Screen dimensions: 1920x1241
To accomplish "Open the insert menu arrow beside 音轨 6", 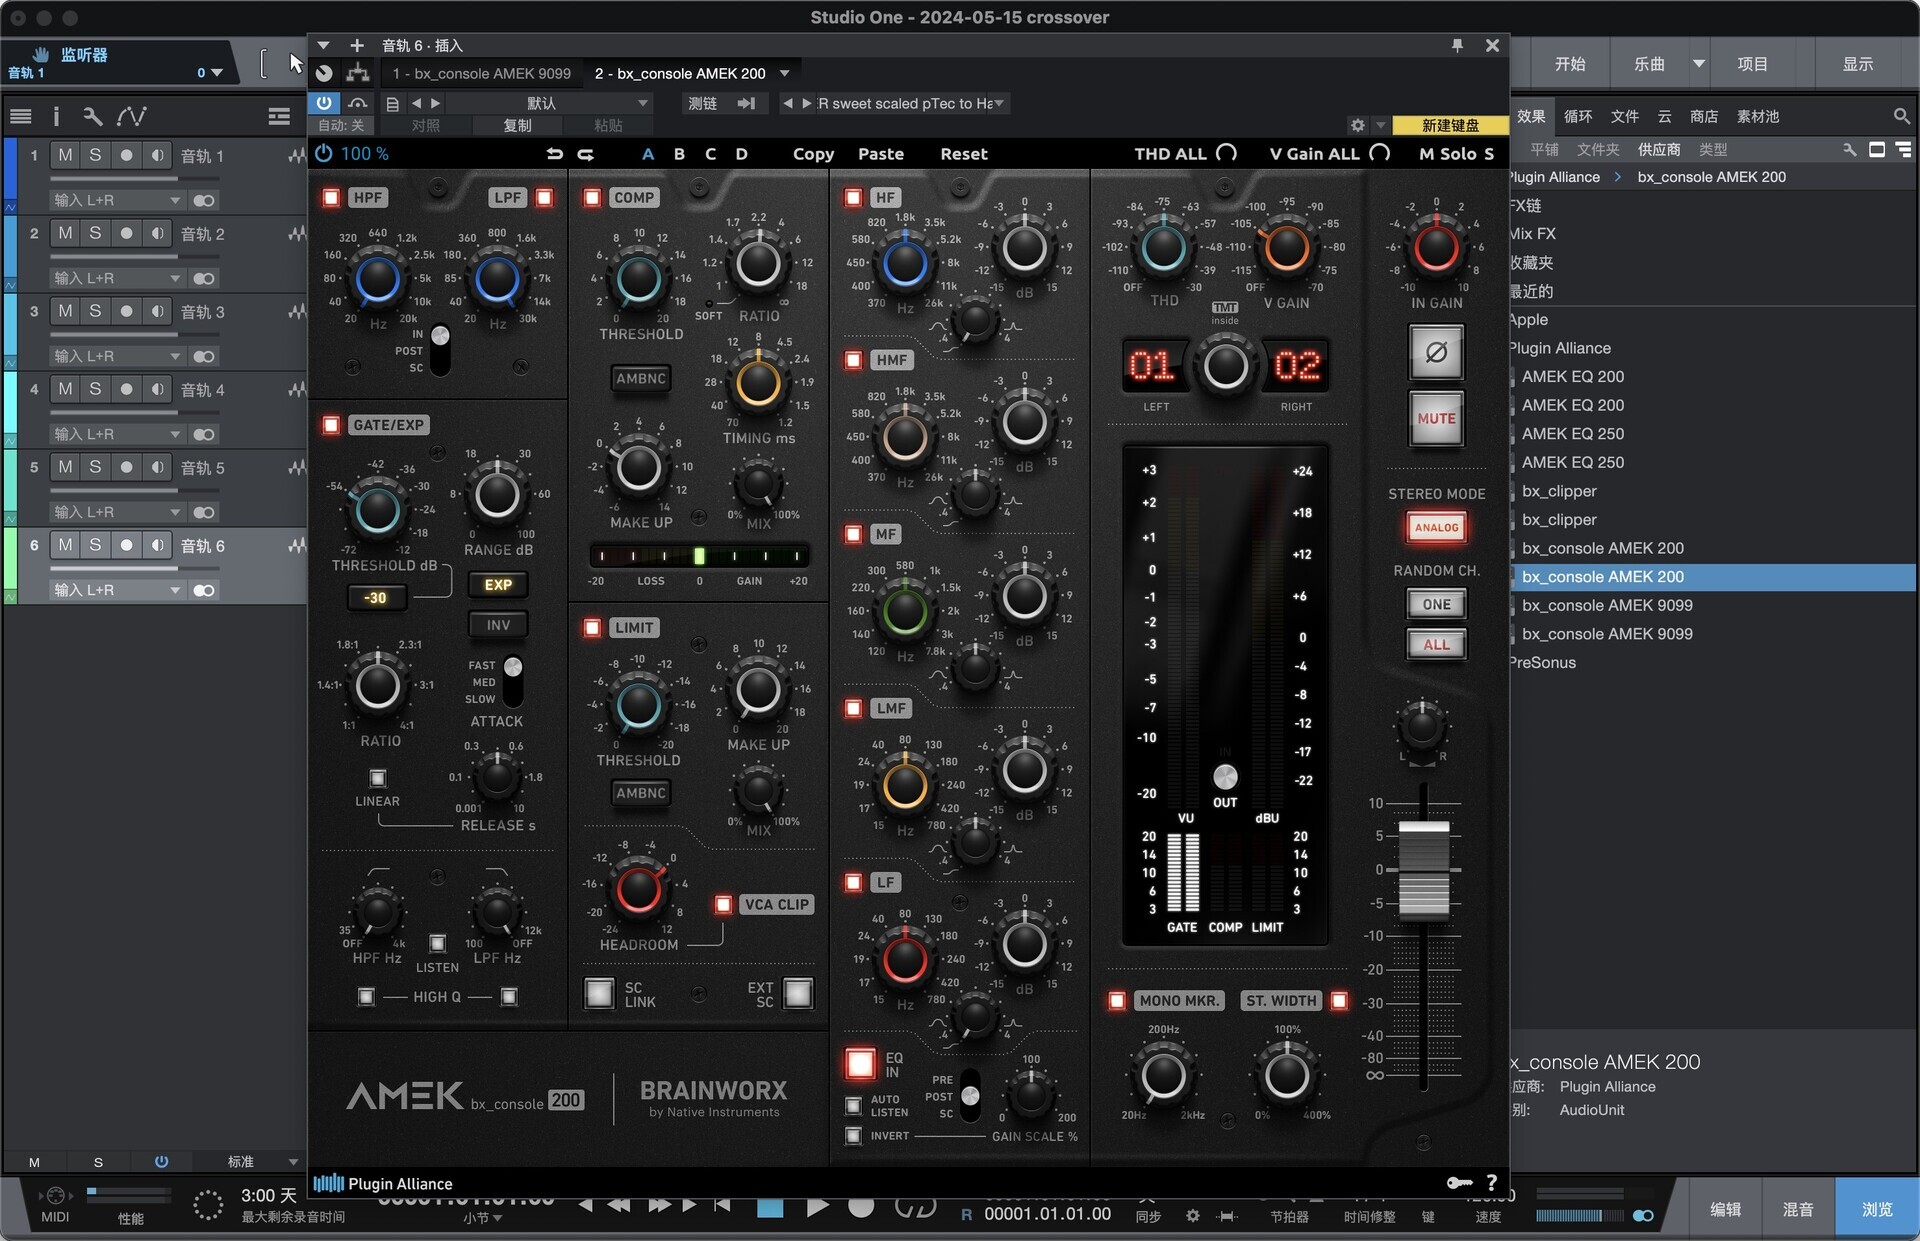I will 323,45.
